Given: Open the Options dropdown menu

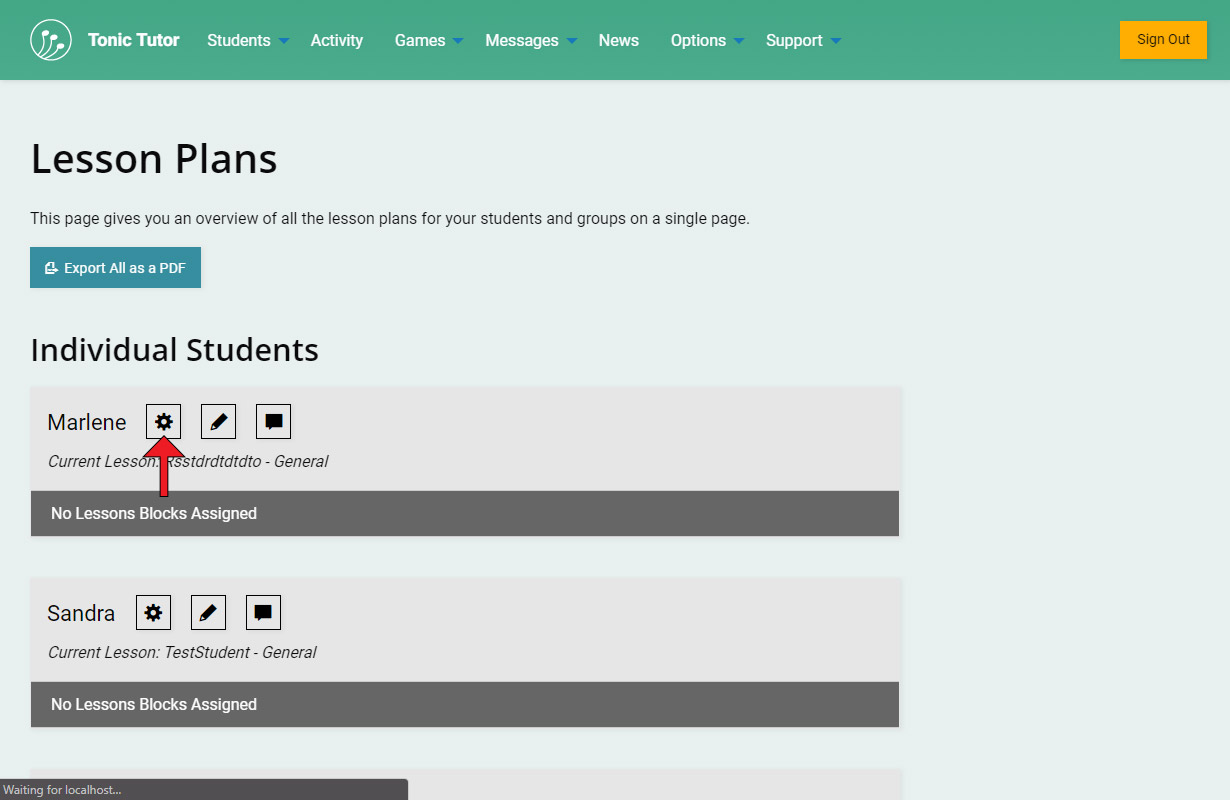Looking at the screenshot, I should [x=706, y=41].
